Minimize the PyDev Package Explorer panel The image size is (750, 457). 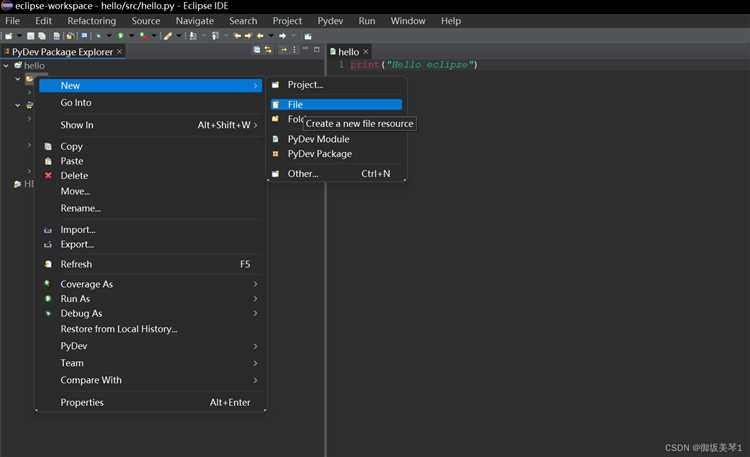305,49
